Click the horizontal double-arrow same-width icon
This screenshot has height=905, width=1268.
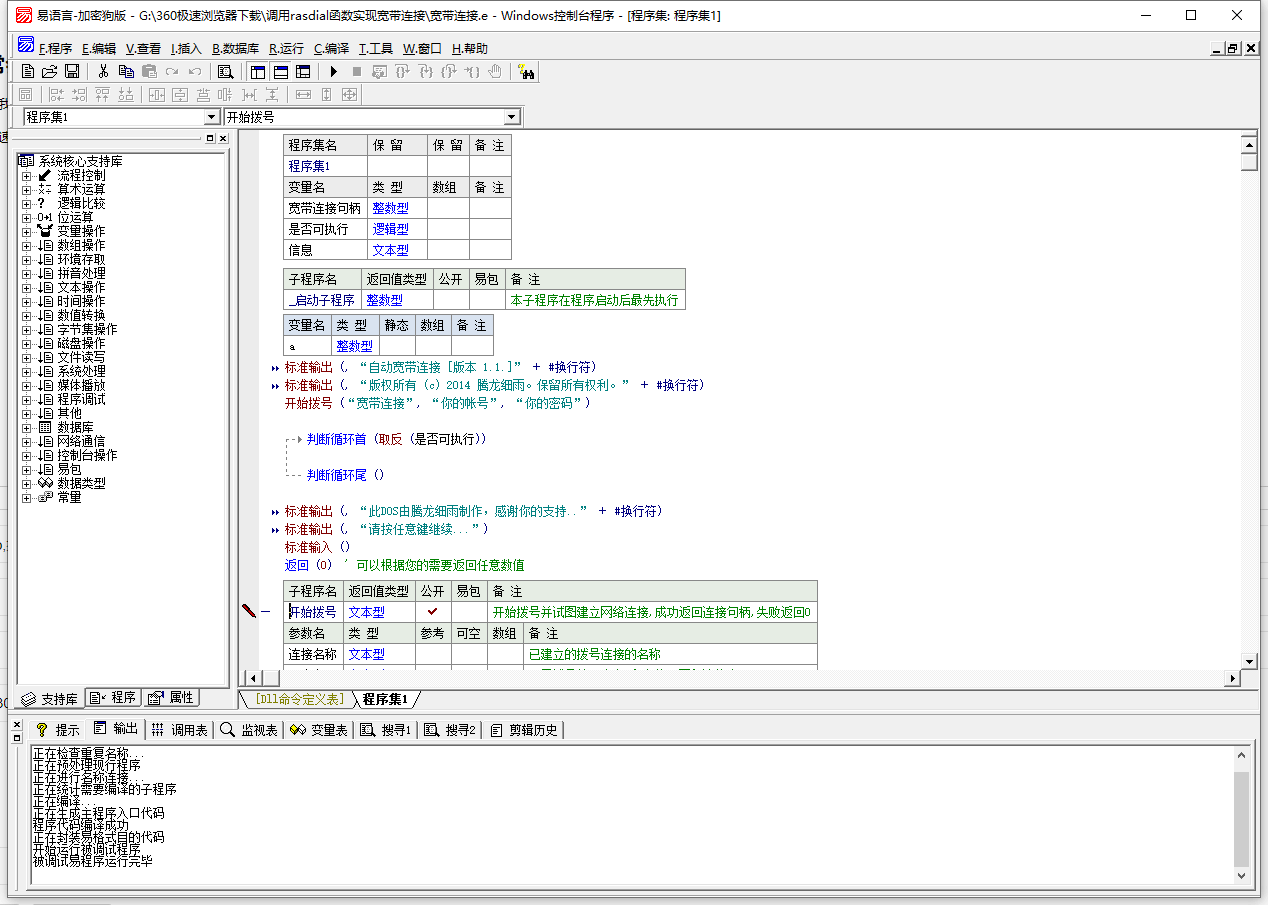(303, 94)
